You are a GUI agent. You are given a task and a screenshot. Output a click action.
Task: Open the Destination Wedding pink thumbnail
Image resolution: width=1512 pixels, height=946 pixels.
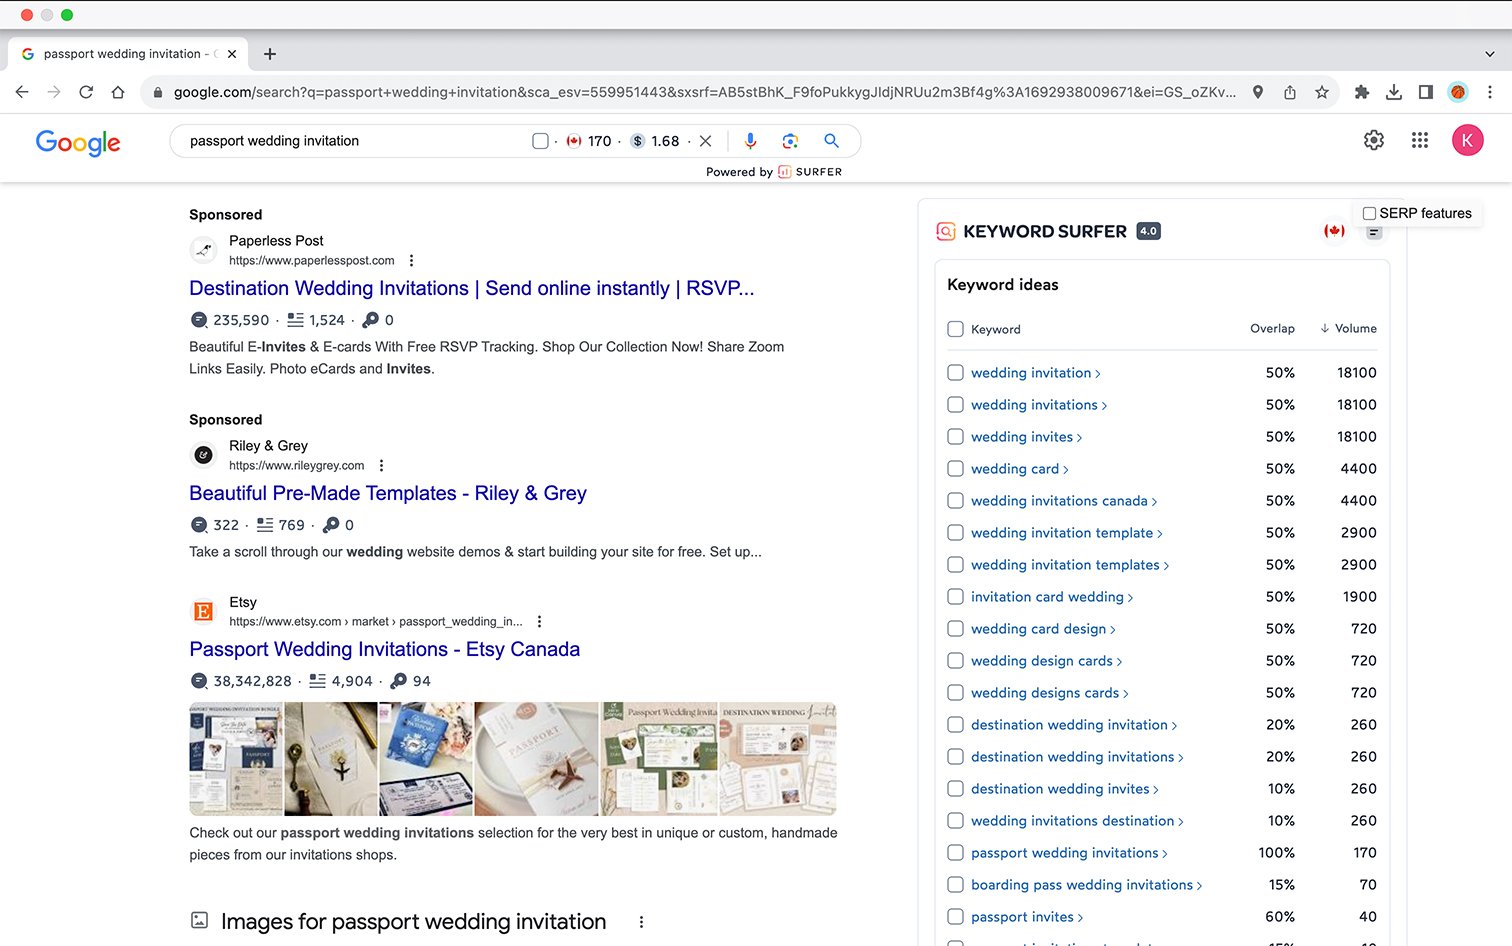click(778, 759)
